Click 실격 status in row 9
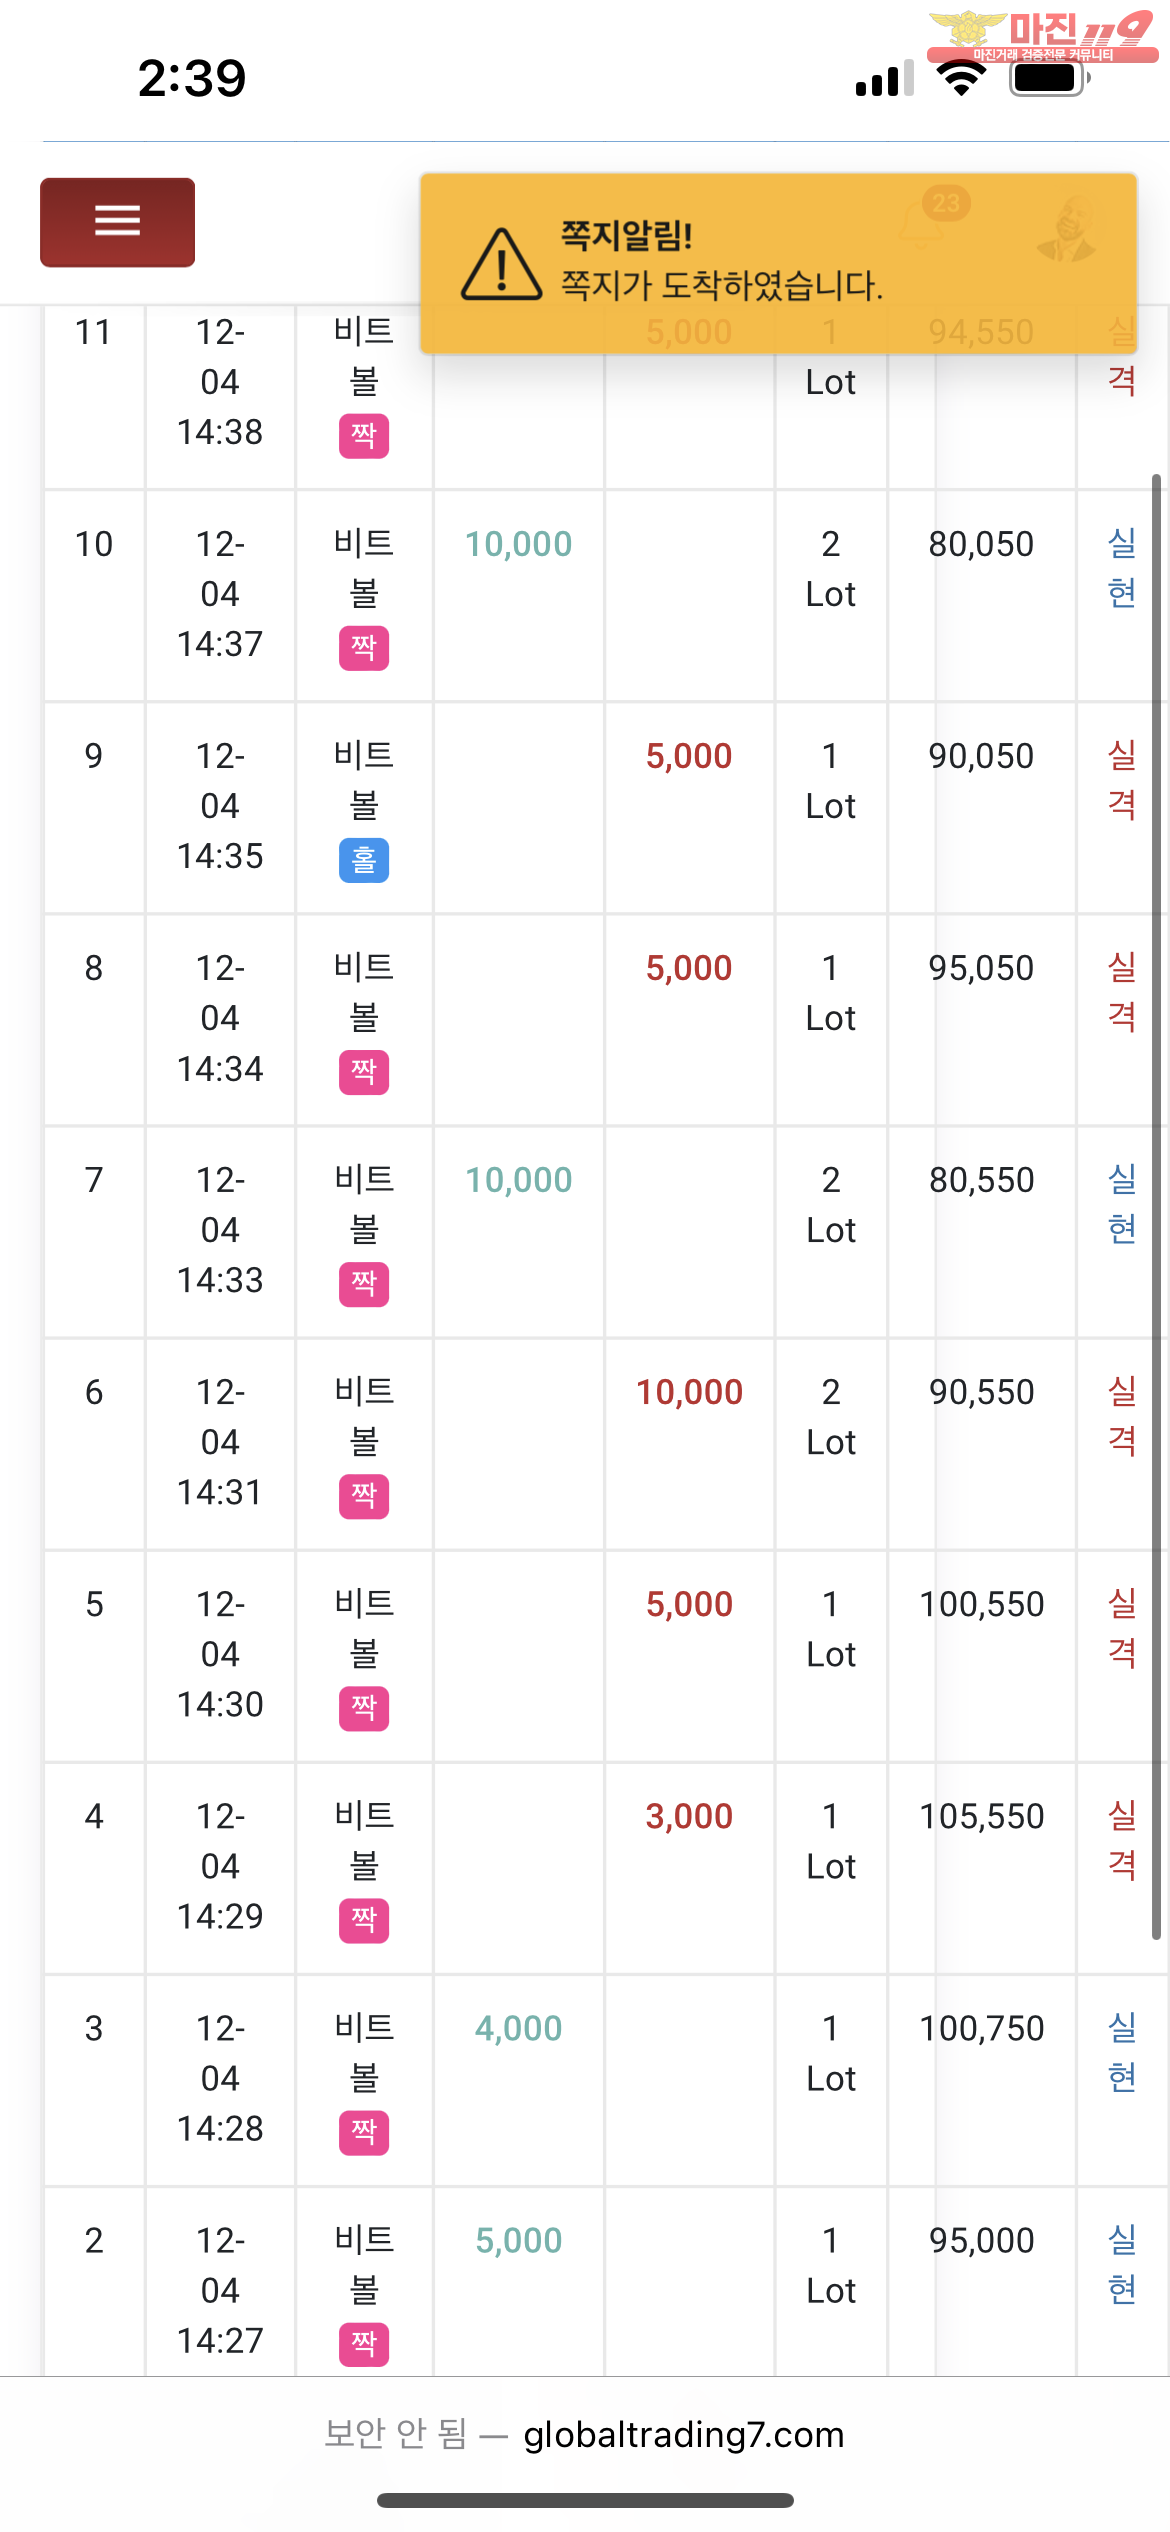 coord(1122,780)
